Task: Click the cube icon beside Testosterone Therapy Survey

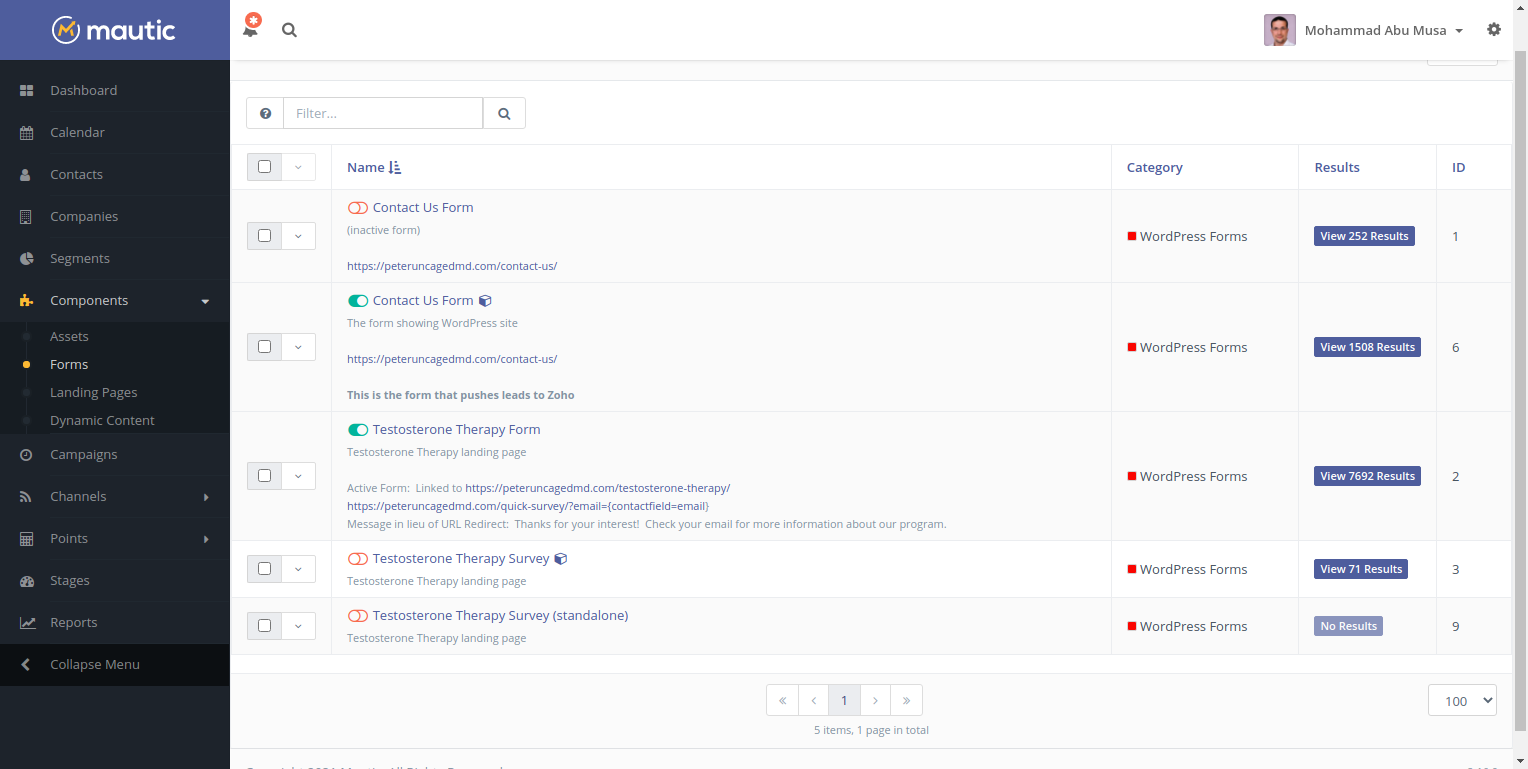Action: pyautogui.click(x=561, y=558)
